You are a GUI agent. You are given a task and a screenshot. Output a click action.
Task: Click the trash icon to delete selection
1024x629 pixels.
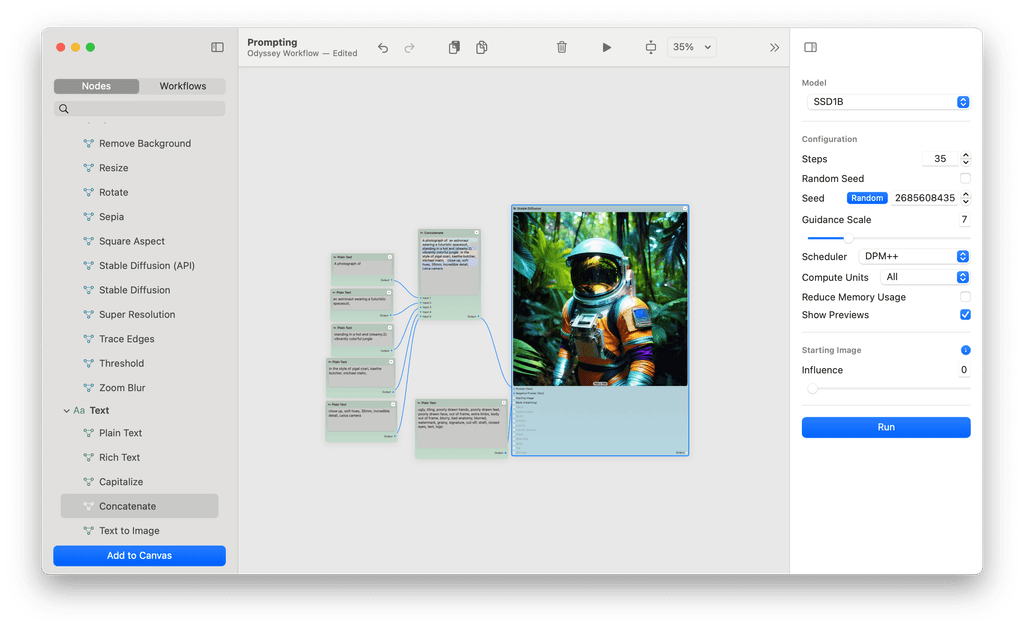point(561,47)
